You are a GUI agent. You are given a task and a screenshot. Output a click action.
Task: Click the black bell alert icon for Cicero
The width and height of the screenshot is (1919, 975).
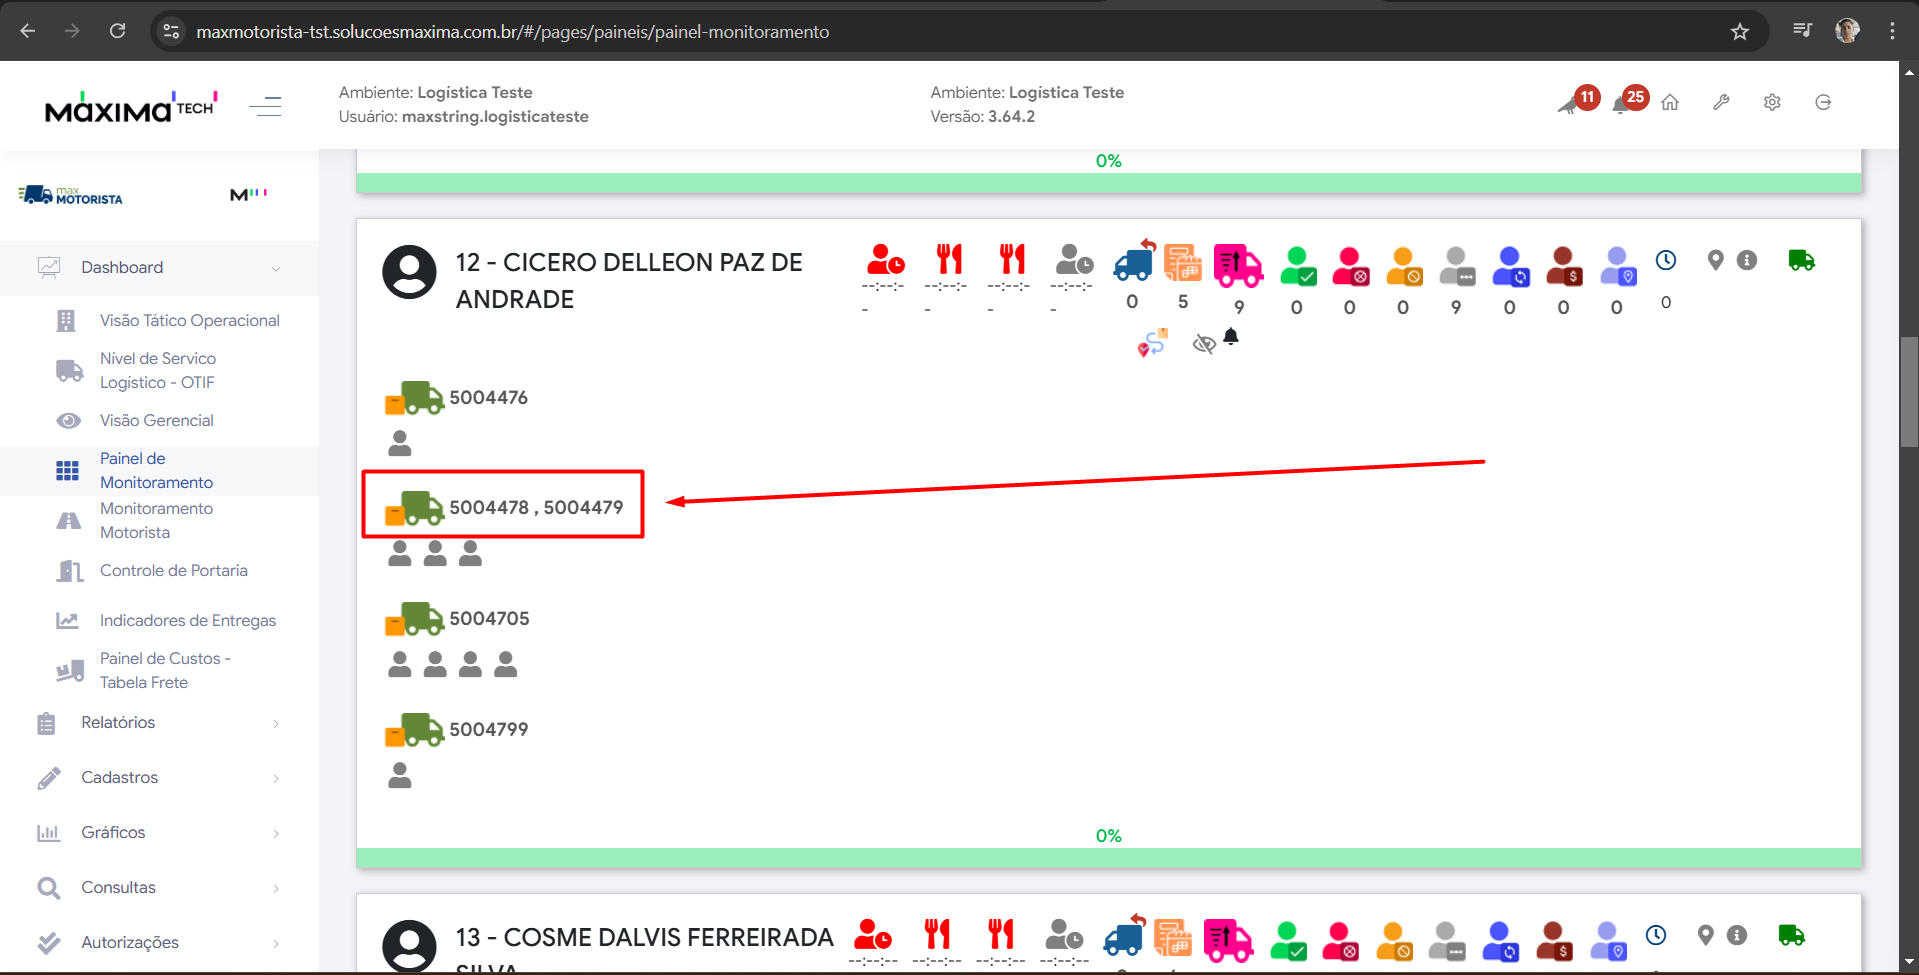[1231, 337]
